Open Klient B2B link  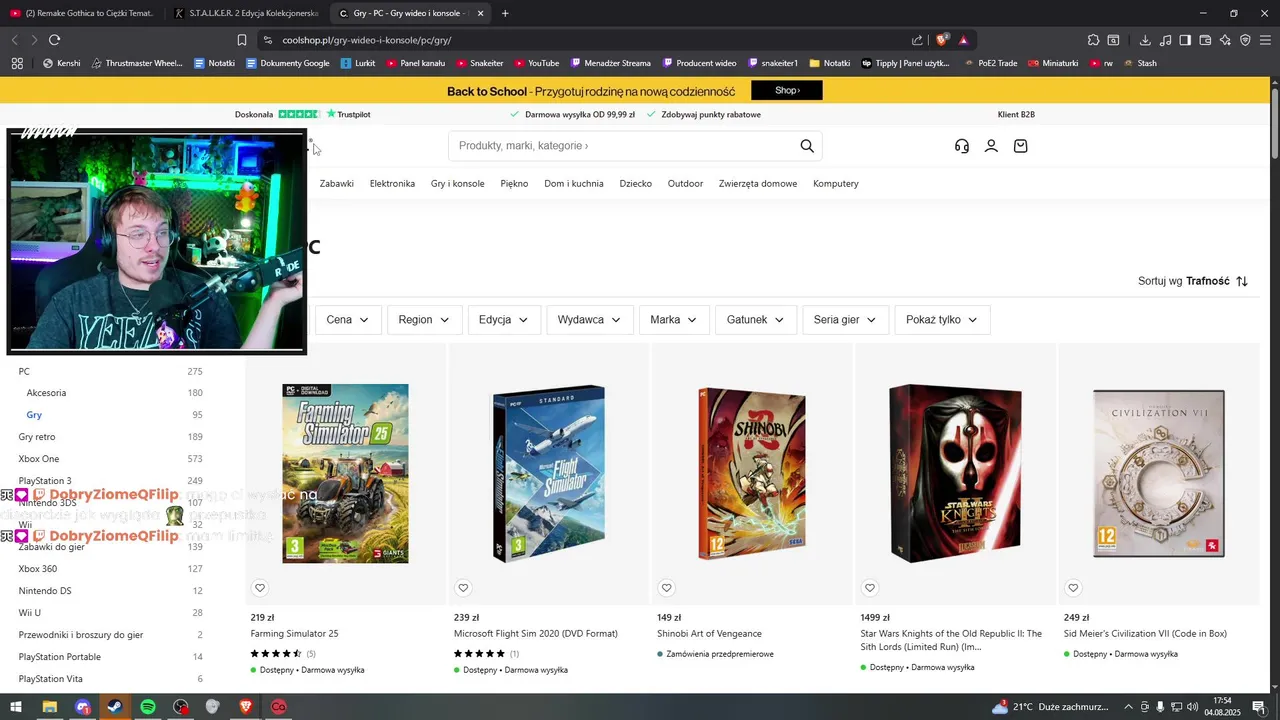point(1016,114)
